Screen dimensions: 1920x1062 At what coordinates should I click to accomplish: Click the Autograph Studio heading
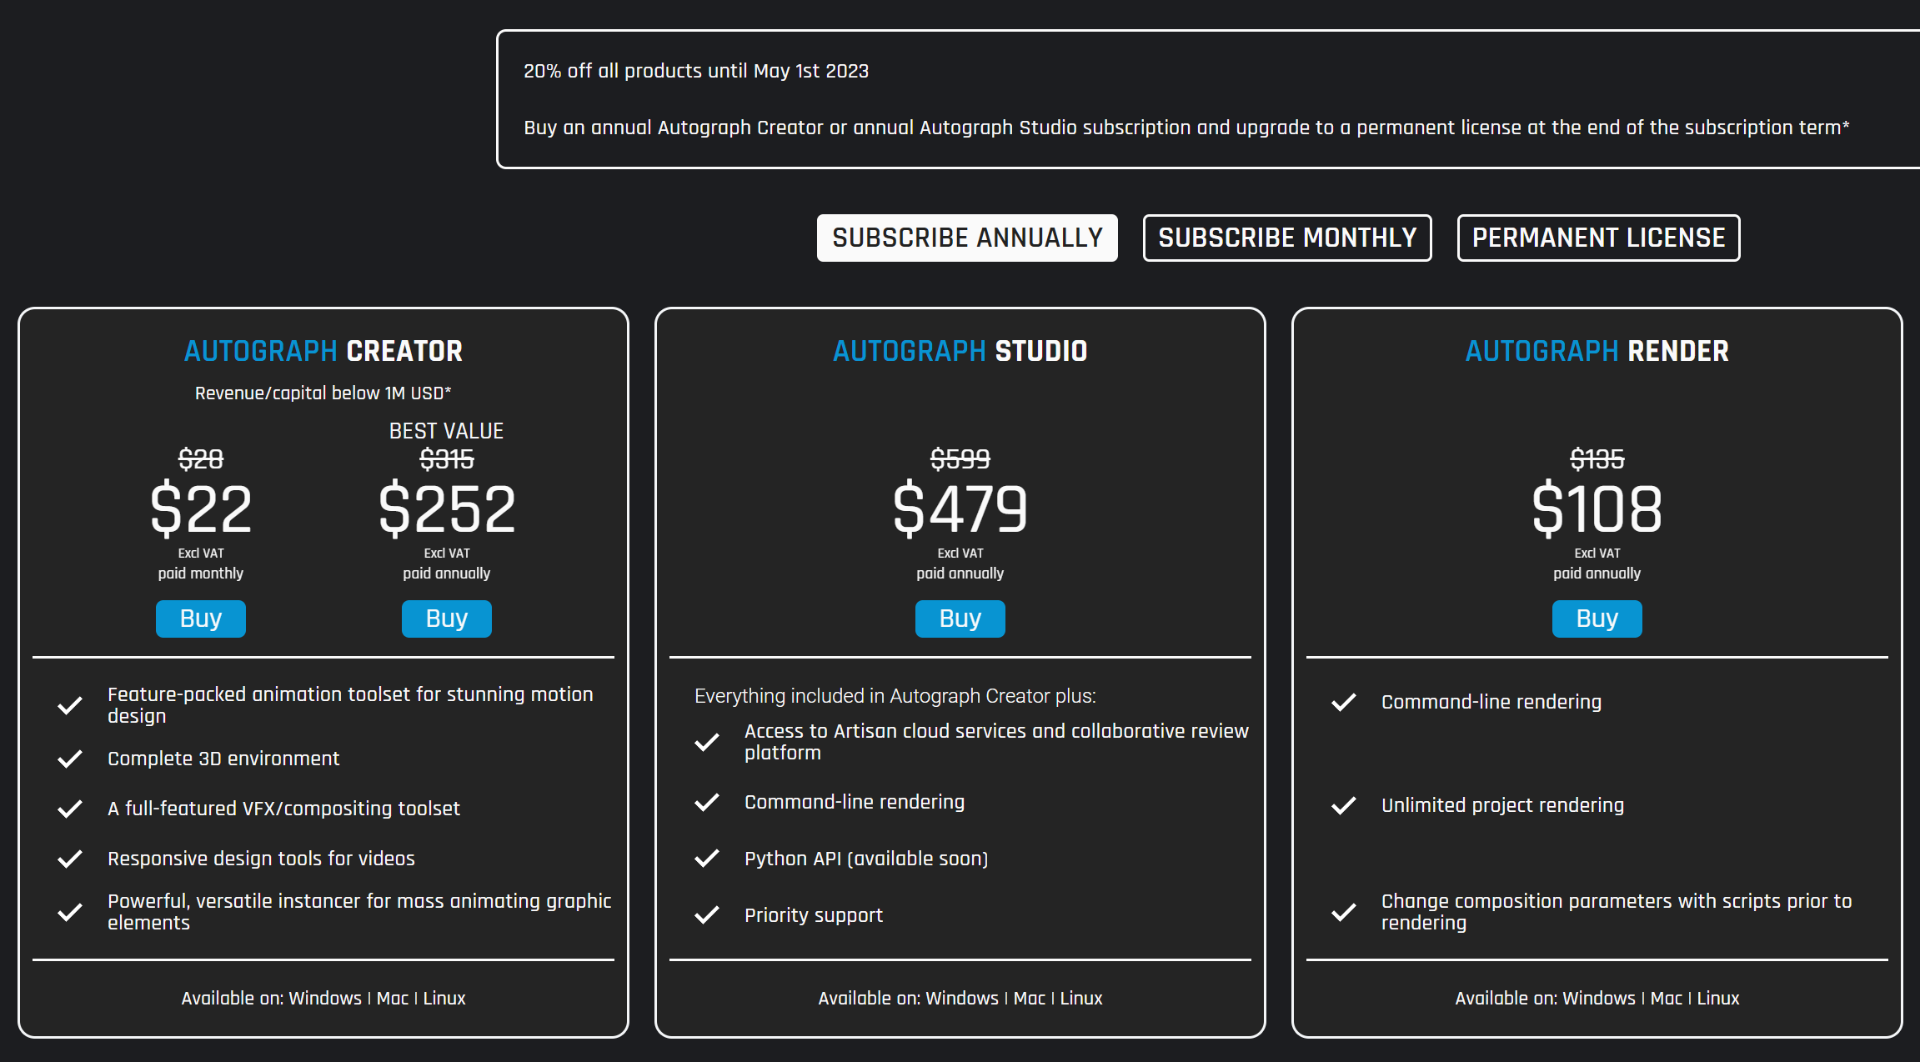960,351
